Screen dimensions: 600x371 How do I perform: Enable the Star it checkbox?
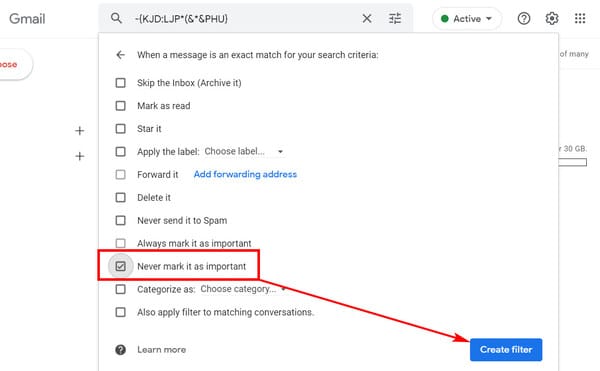[121, 129]
